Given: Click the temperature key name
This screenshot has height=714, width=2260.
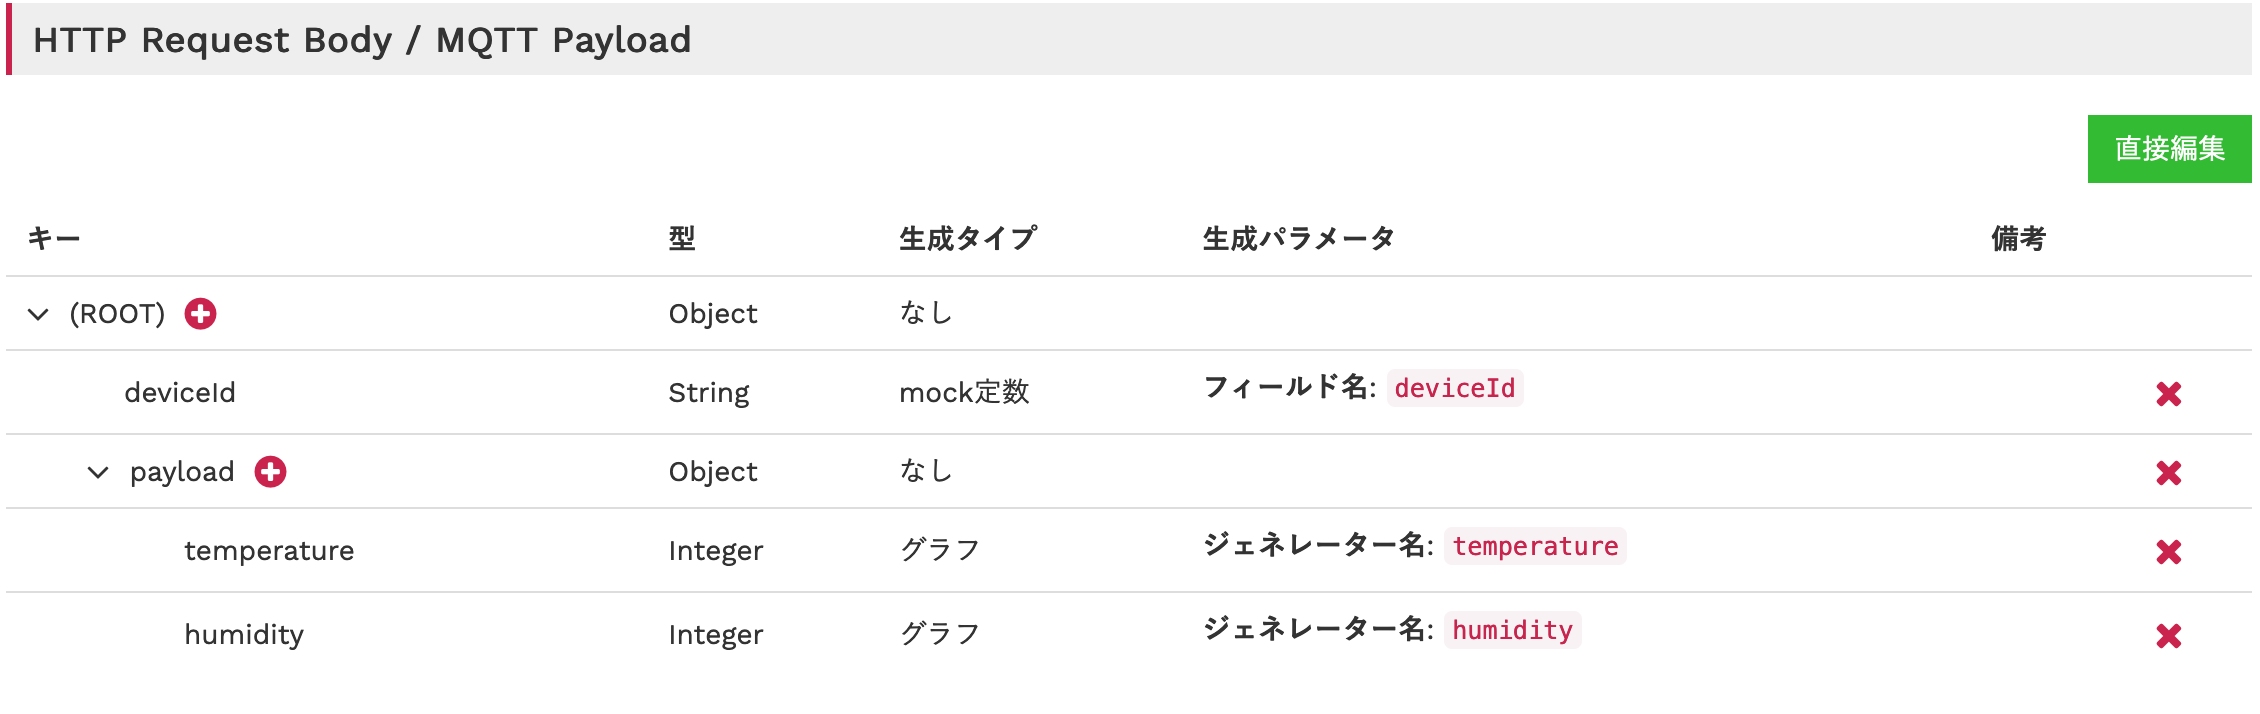Looking at the screenshot, I should coord(269,551).
